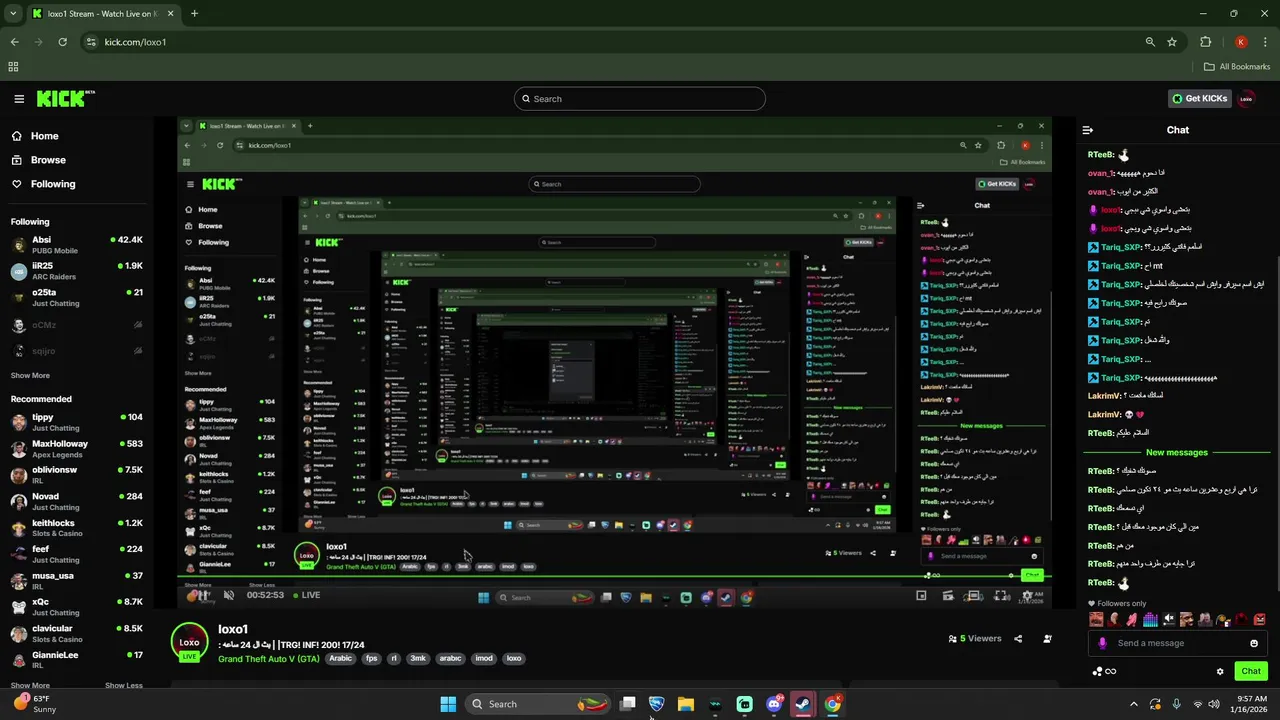Focus the Kick search field
The width and height of the screenshot is (1280, 720).
click(x=640, y=99)
